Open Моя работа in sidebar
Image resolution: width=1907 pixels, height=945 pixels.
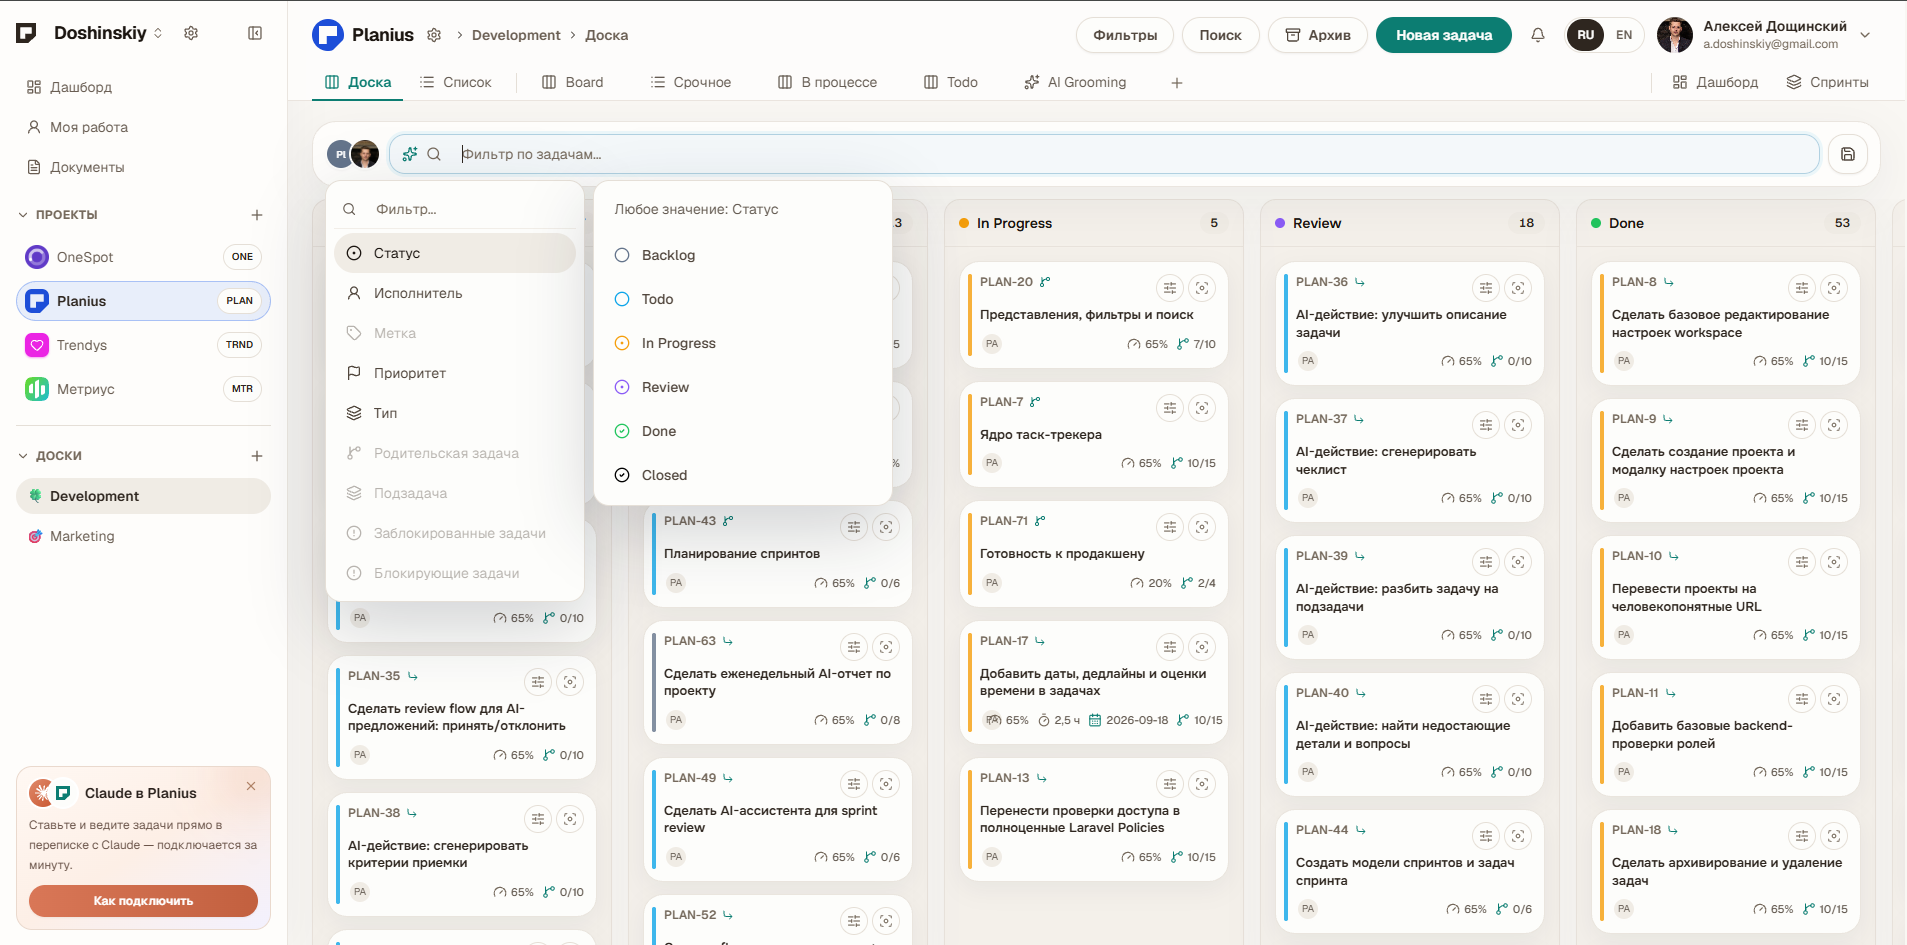[x=143, y=127]
